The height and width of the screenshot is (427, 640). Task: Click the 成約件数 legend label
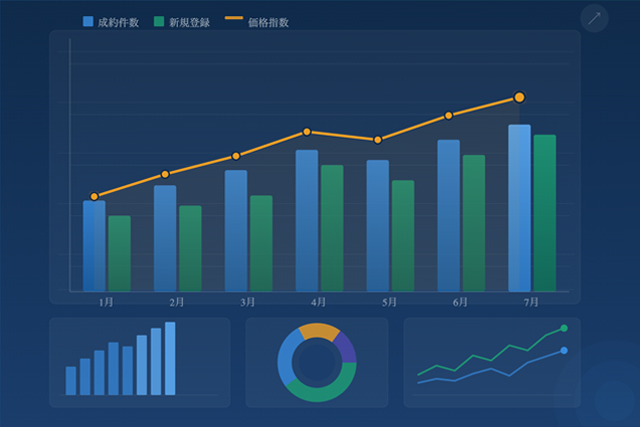click(x=118, y=22)
